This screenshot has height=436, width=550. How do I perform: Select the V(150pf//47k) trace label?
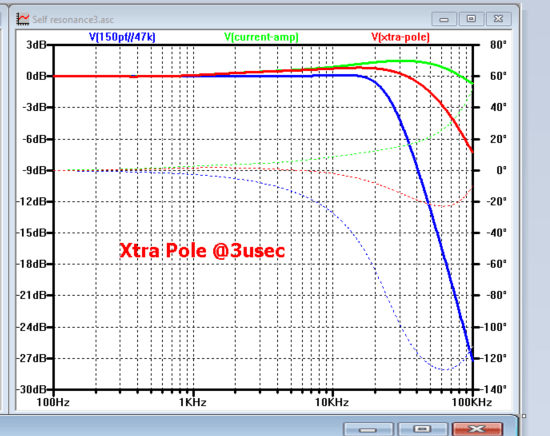(122, 37)
